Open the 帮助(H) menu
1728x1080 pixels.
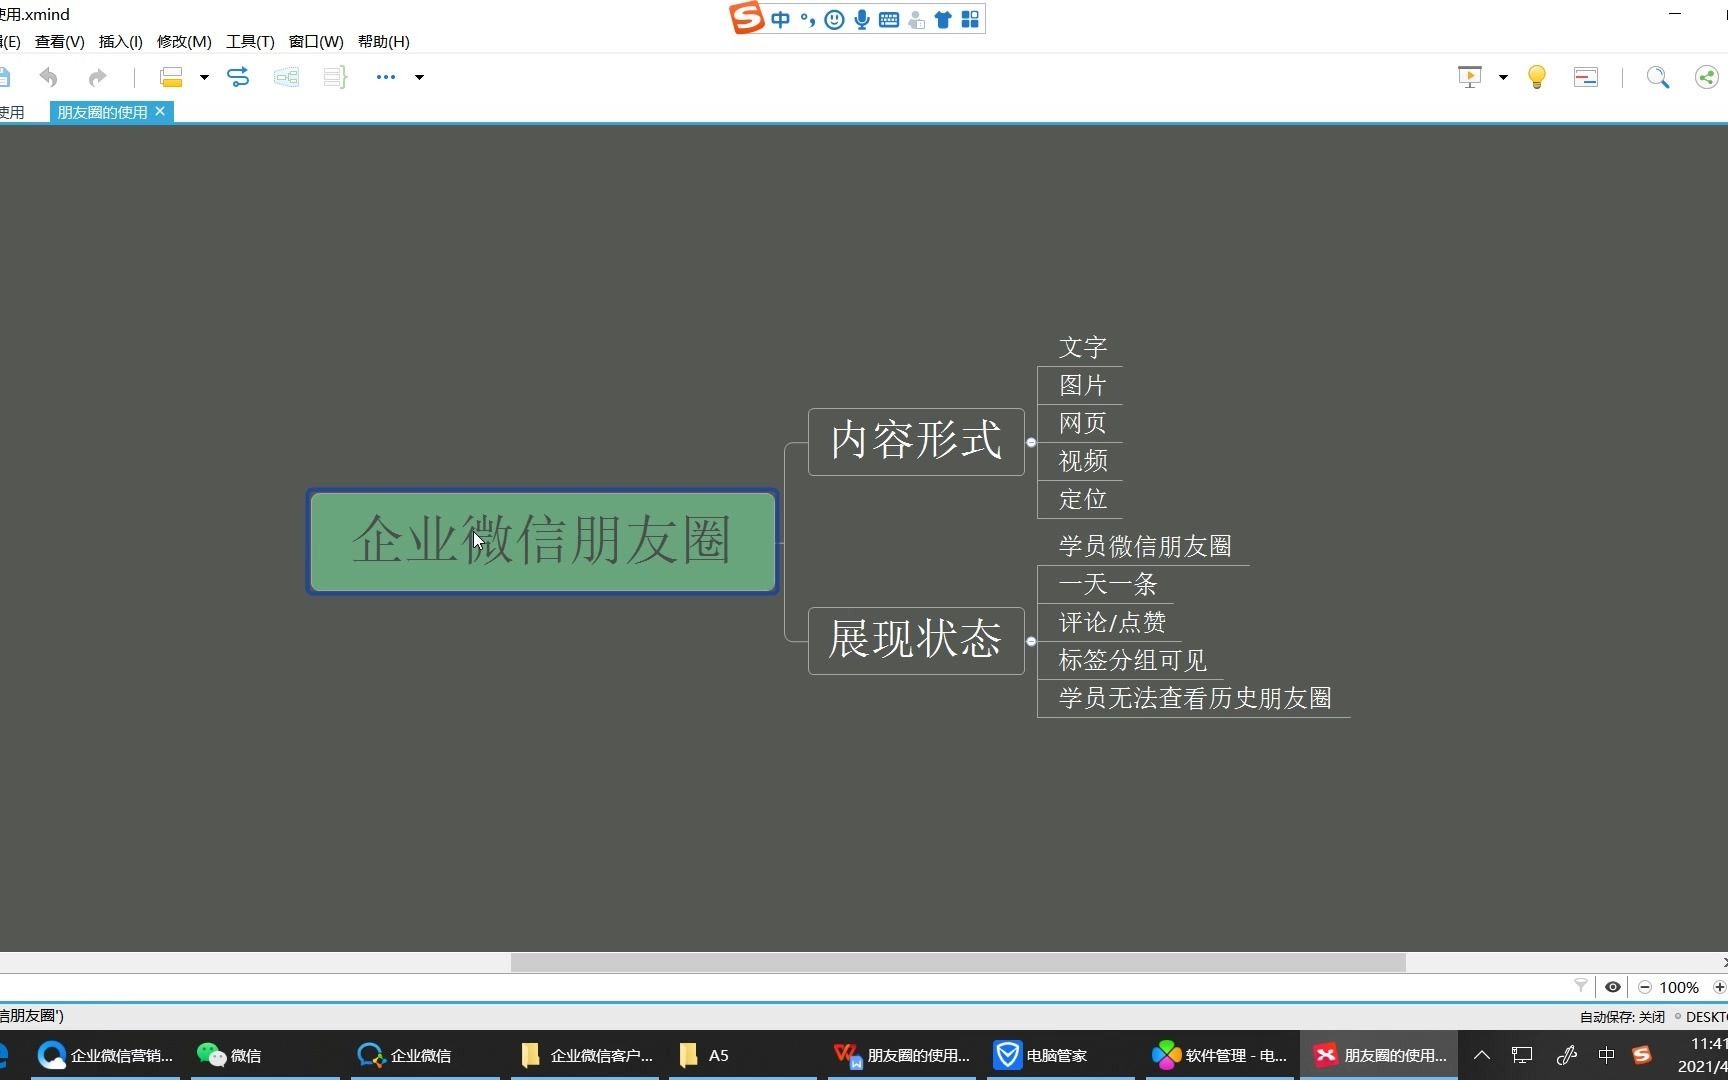(x=384, y=41)
